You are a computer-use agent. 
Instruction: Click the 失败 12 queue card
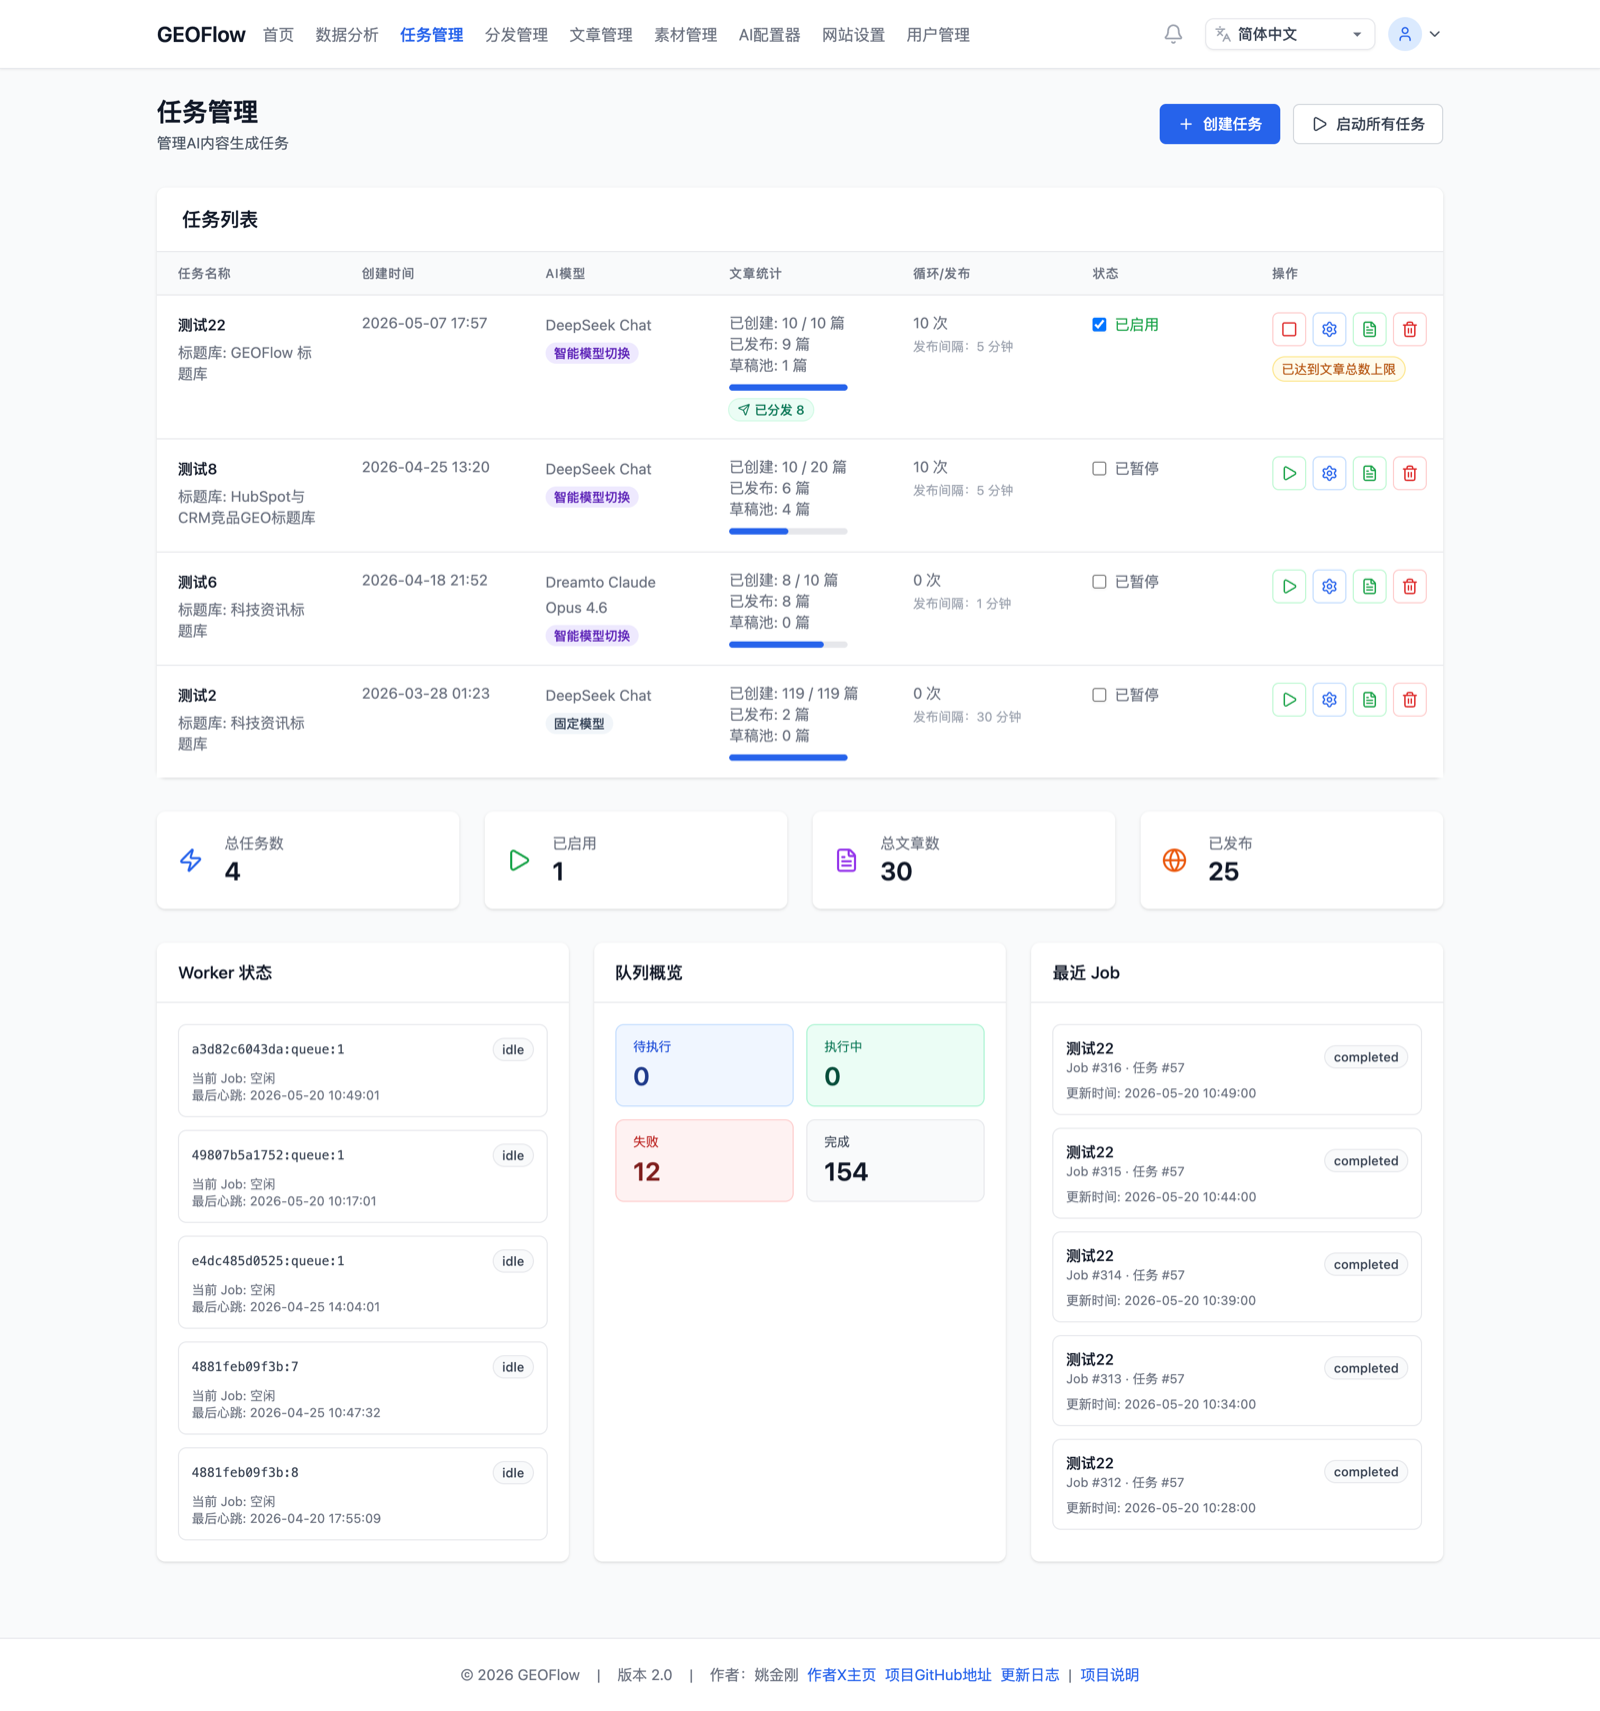704,1160
